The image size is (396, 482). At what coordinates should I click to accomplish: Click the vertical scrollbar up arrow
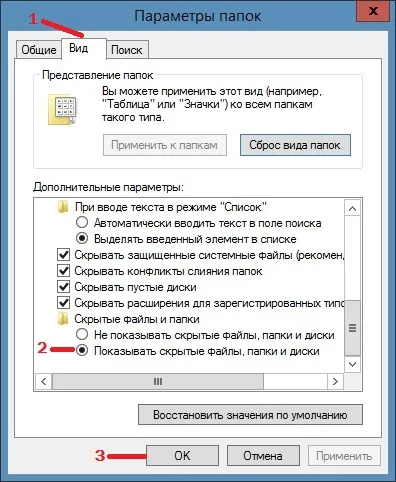[x=353, y=208]
